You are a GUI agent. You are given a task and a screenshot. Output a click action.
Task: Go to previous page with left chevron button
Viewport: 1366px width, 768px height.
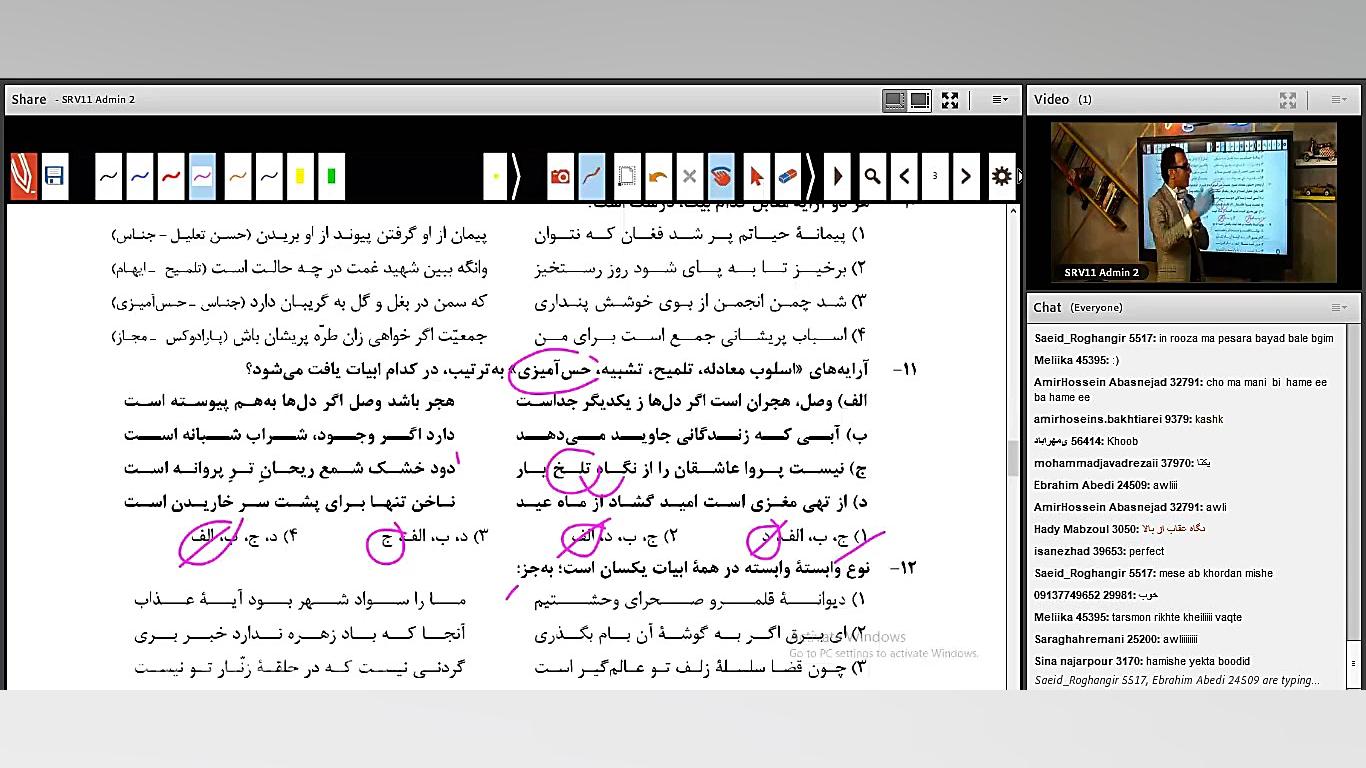click(905, 176)
